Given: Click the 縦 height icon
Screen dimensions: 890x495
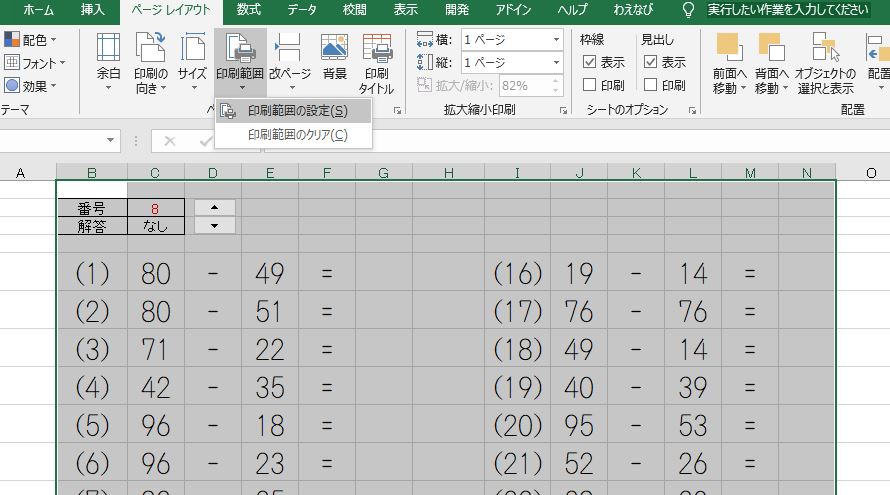Looking at the screenshot, I should [x=425, y=62].
